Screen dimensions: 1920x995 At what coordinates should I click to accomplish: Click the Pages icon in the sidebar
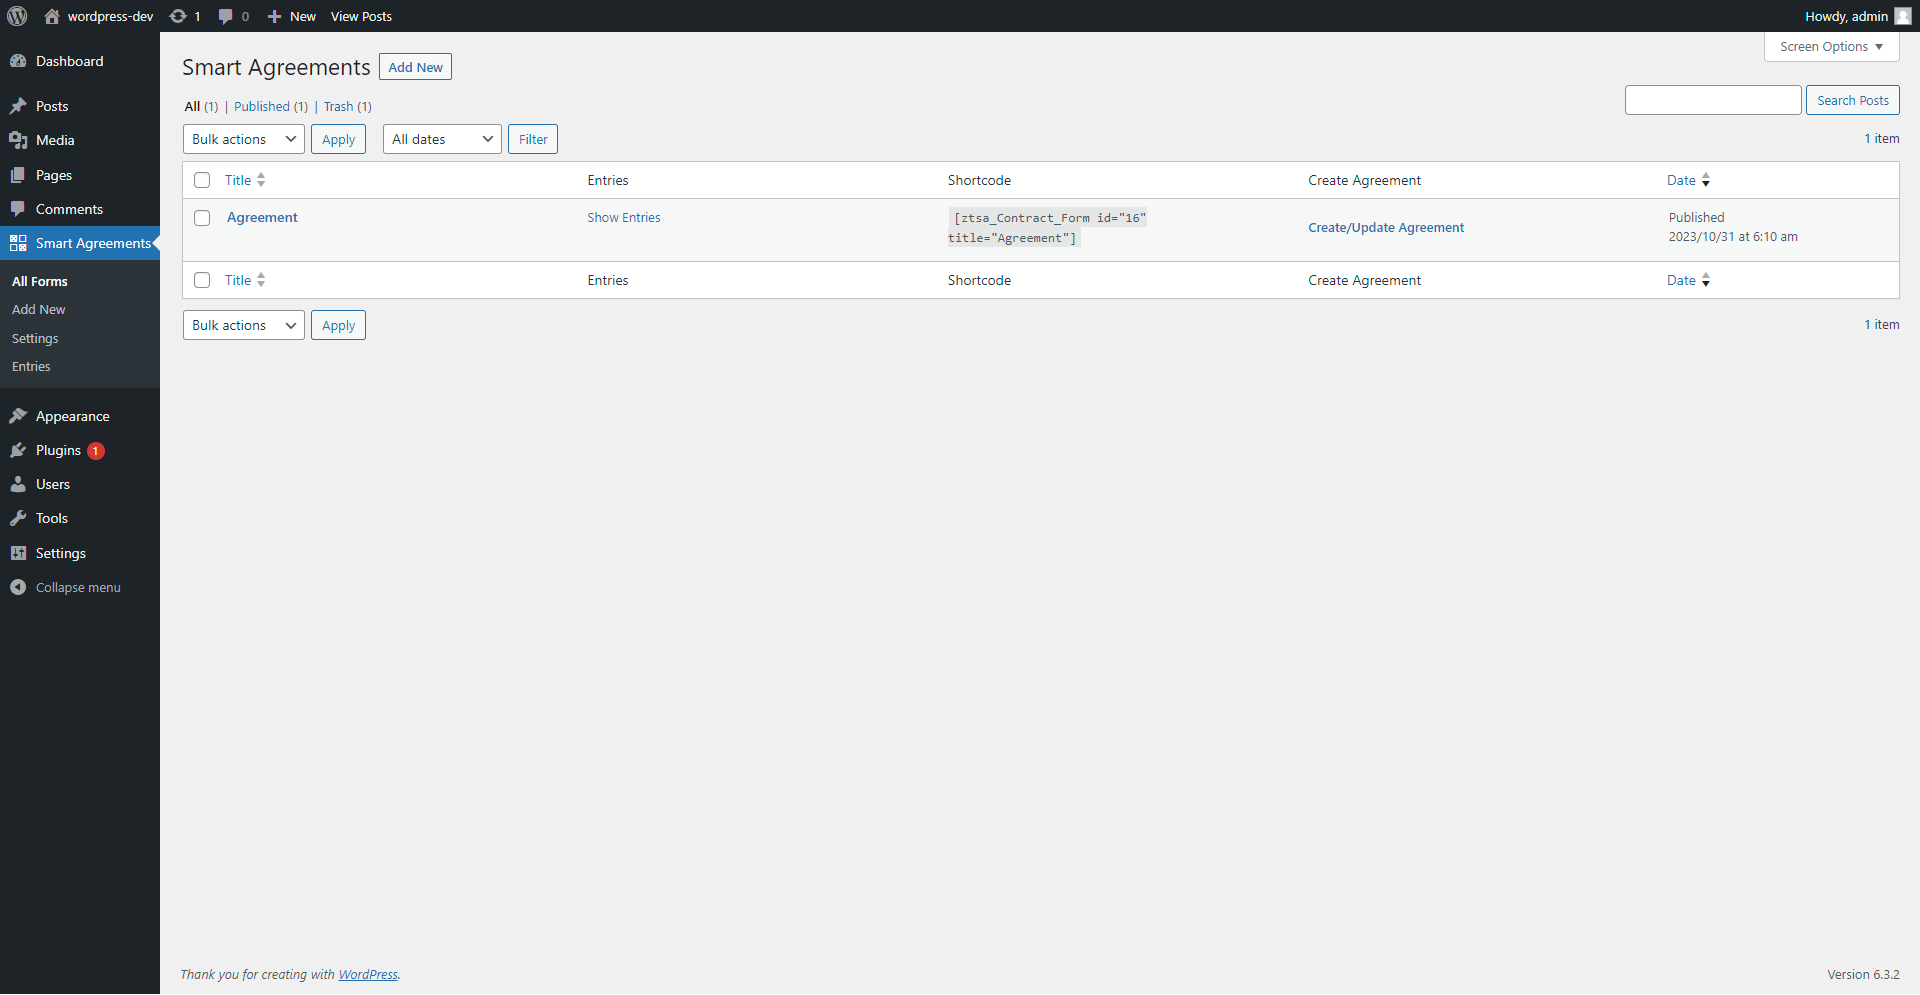coord(18,175)
